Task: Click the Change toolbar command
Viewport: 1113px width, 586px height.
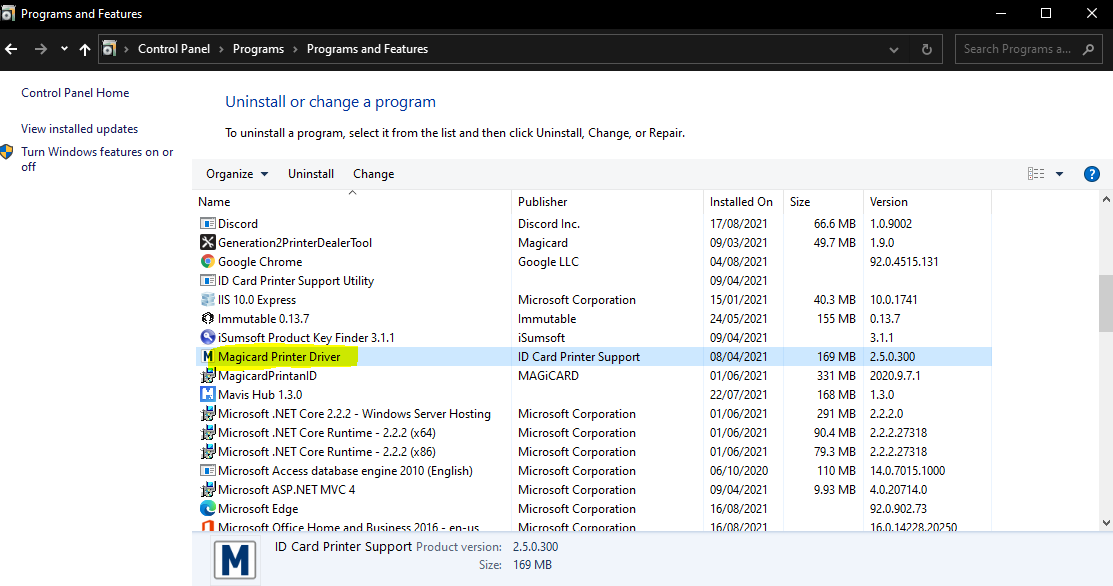Action: [373, 174]
